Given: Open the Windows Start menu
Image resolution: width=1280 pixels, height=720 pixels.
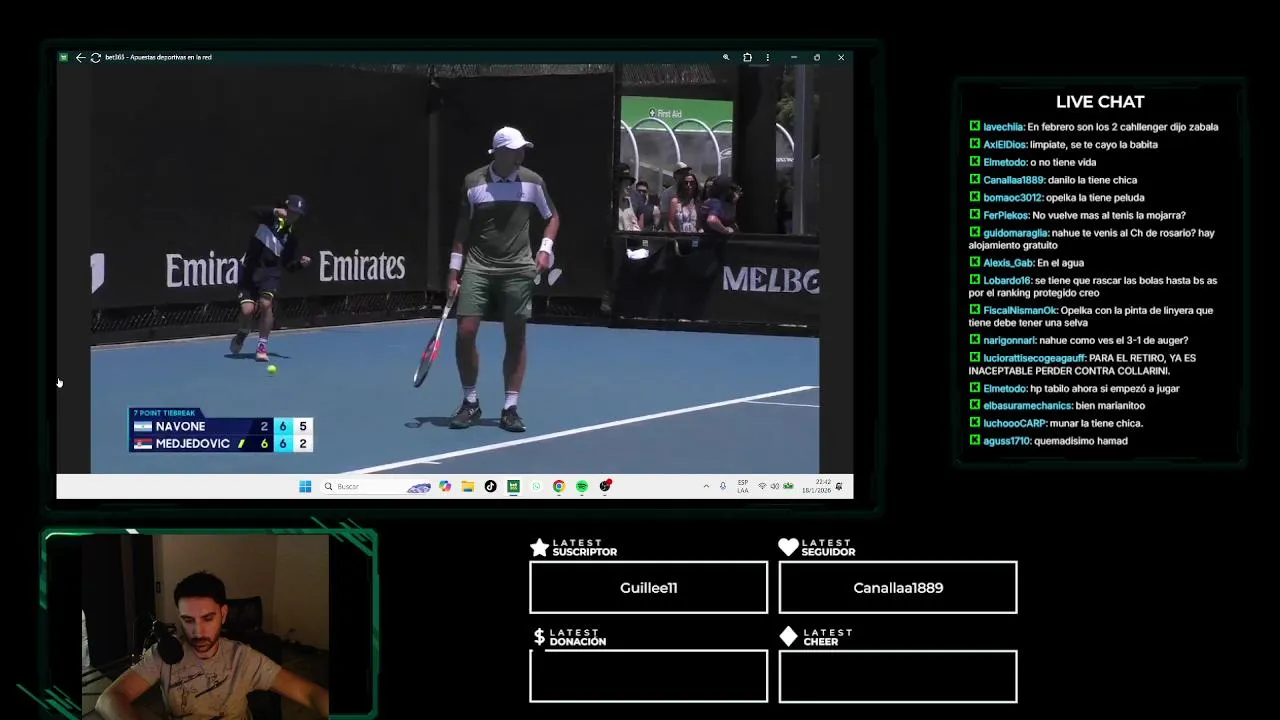Looking at the screenshot, I should 305,486.
